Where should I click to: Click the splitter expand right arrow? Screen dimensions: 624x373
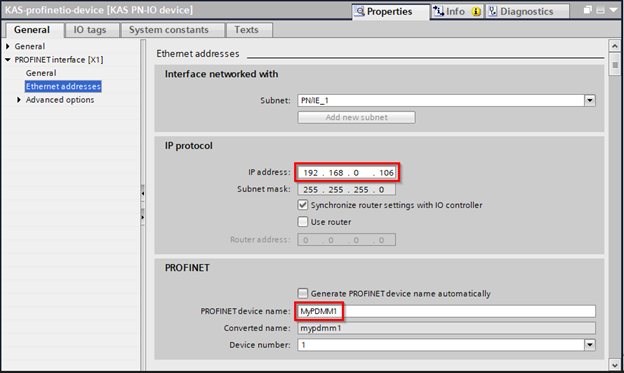[143, 217]
